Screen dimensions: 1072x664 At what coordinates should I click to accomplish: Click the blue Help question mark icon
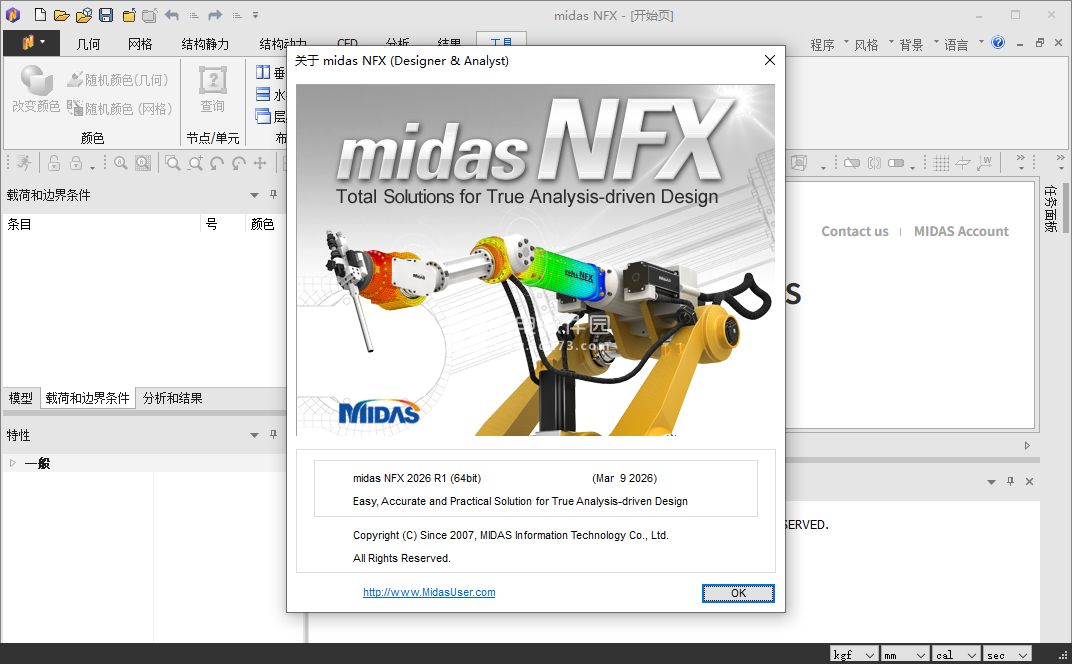(x=998, y=43)
